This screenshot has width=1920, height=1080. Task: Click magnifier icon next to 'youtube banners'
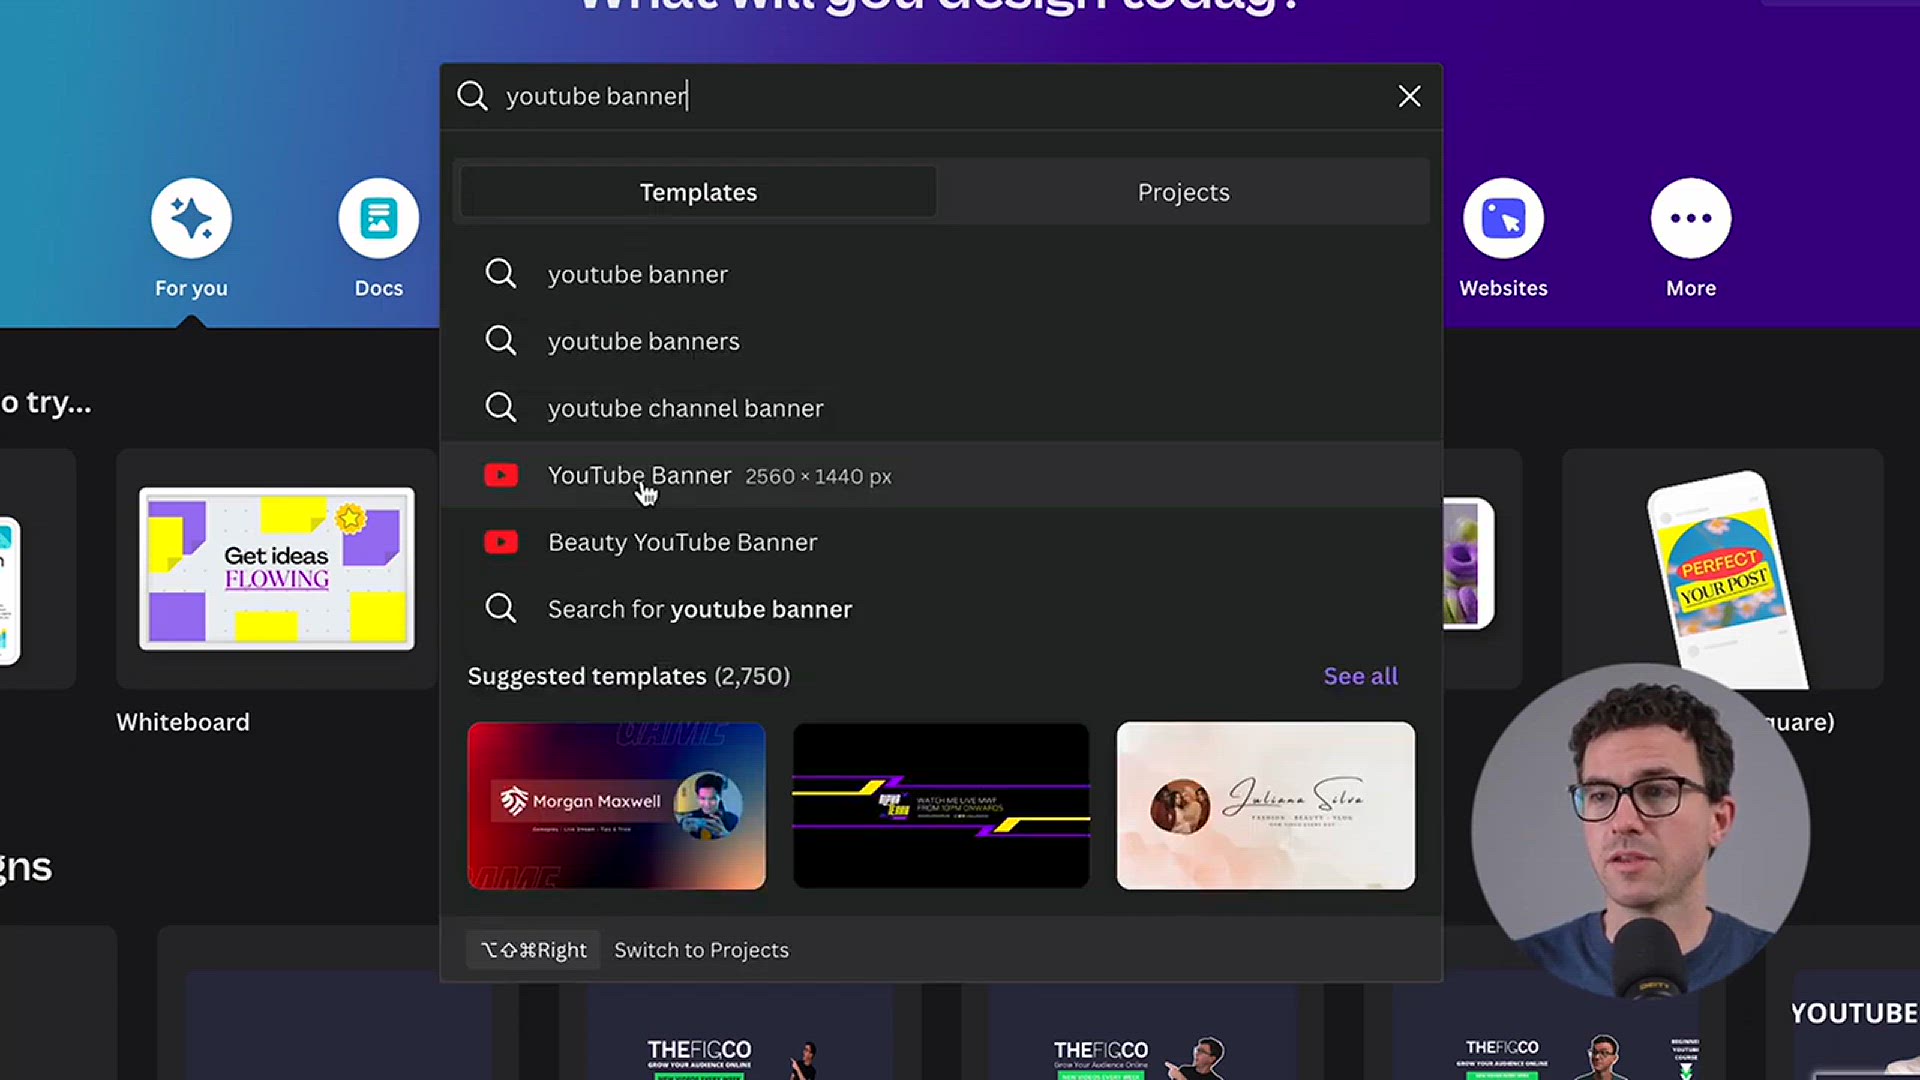500,341
